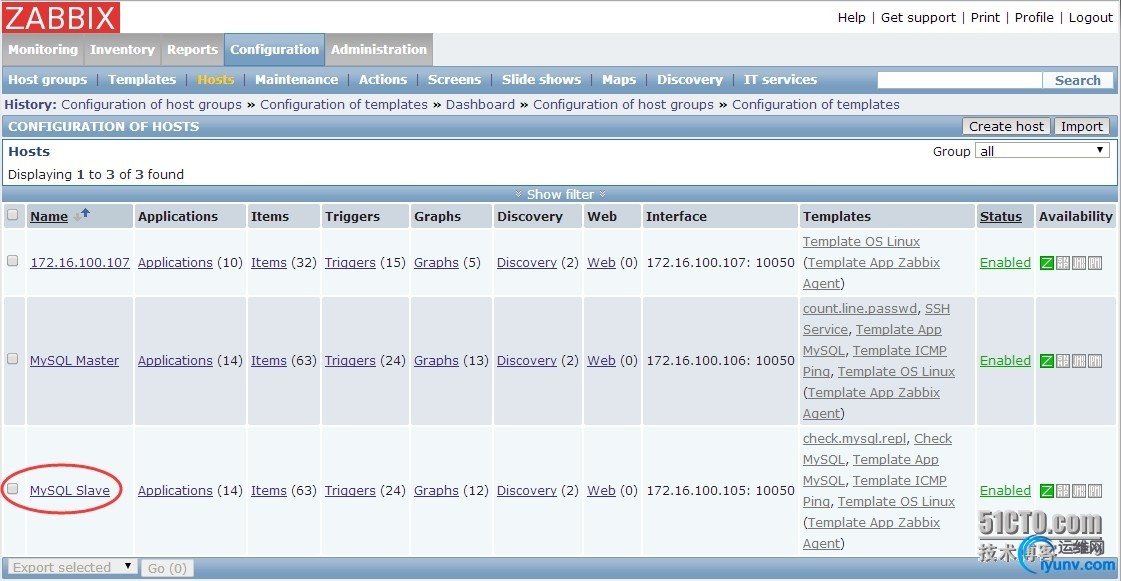Go to Hosts submenu
Screen dimensions: 1121x581
point(215,79)
